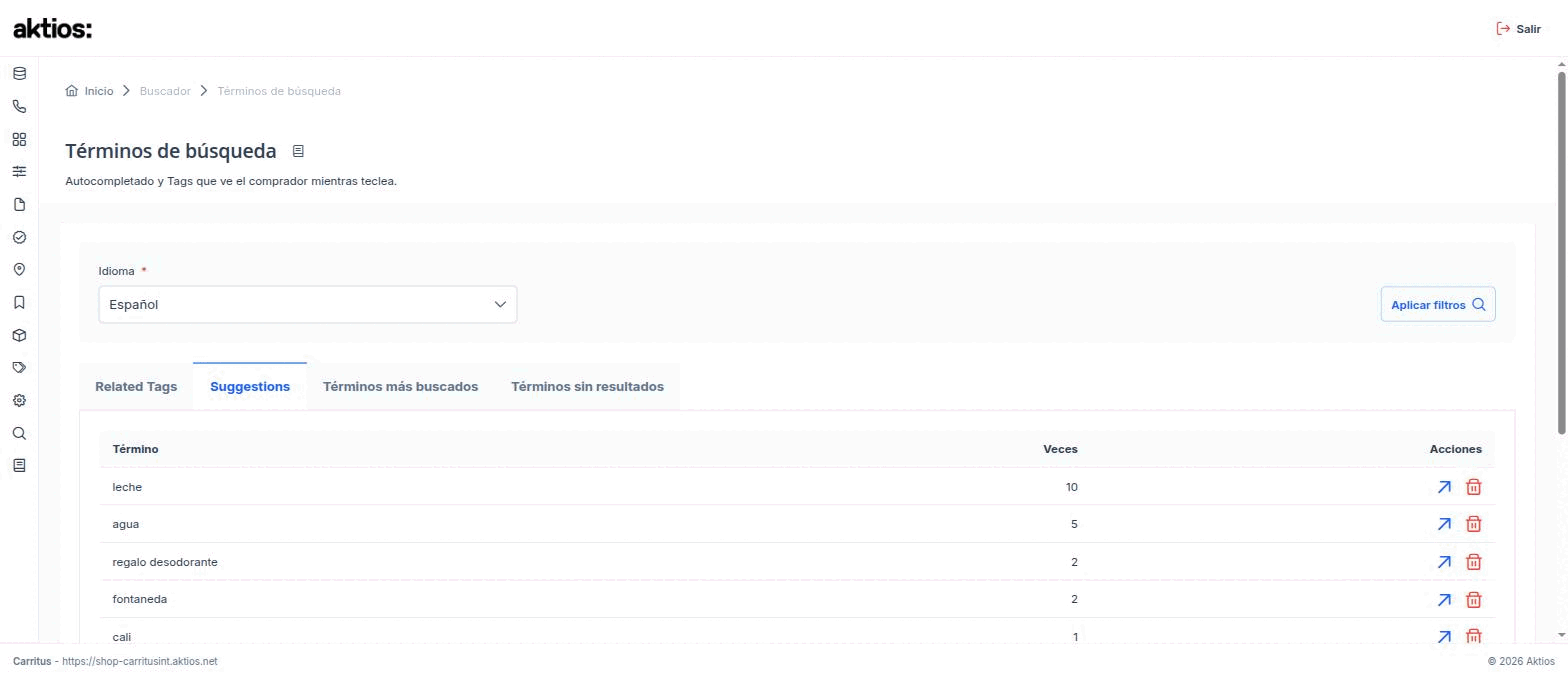Click the aktios logo

[52, 29]
